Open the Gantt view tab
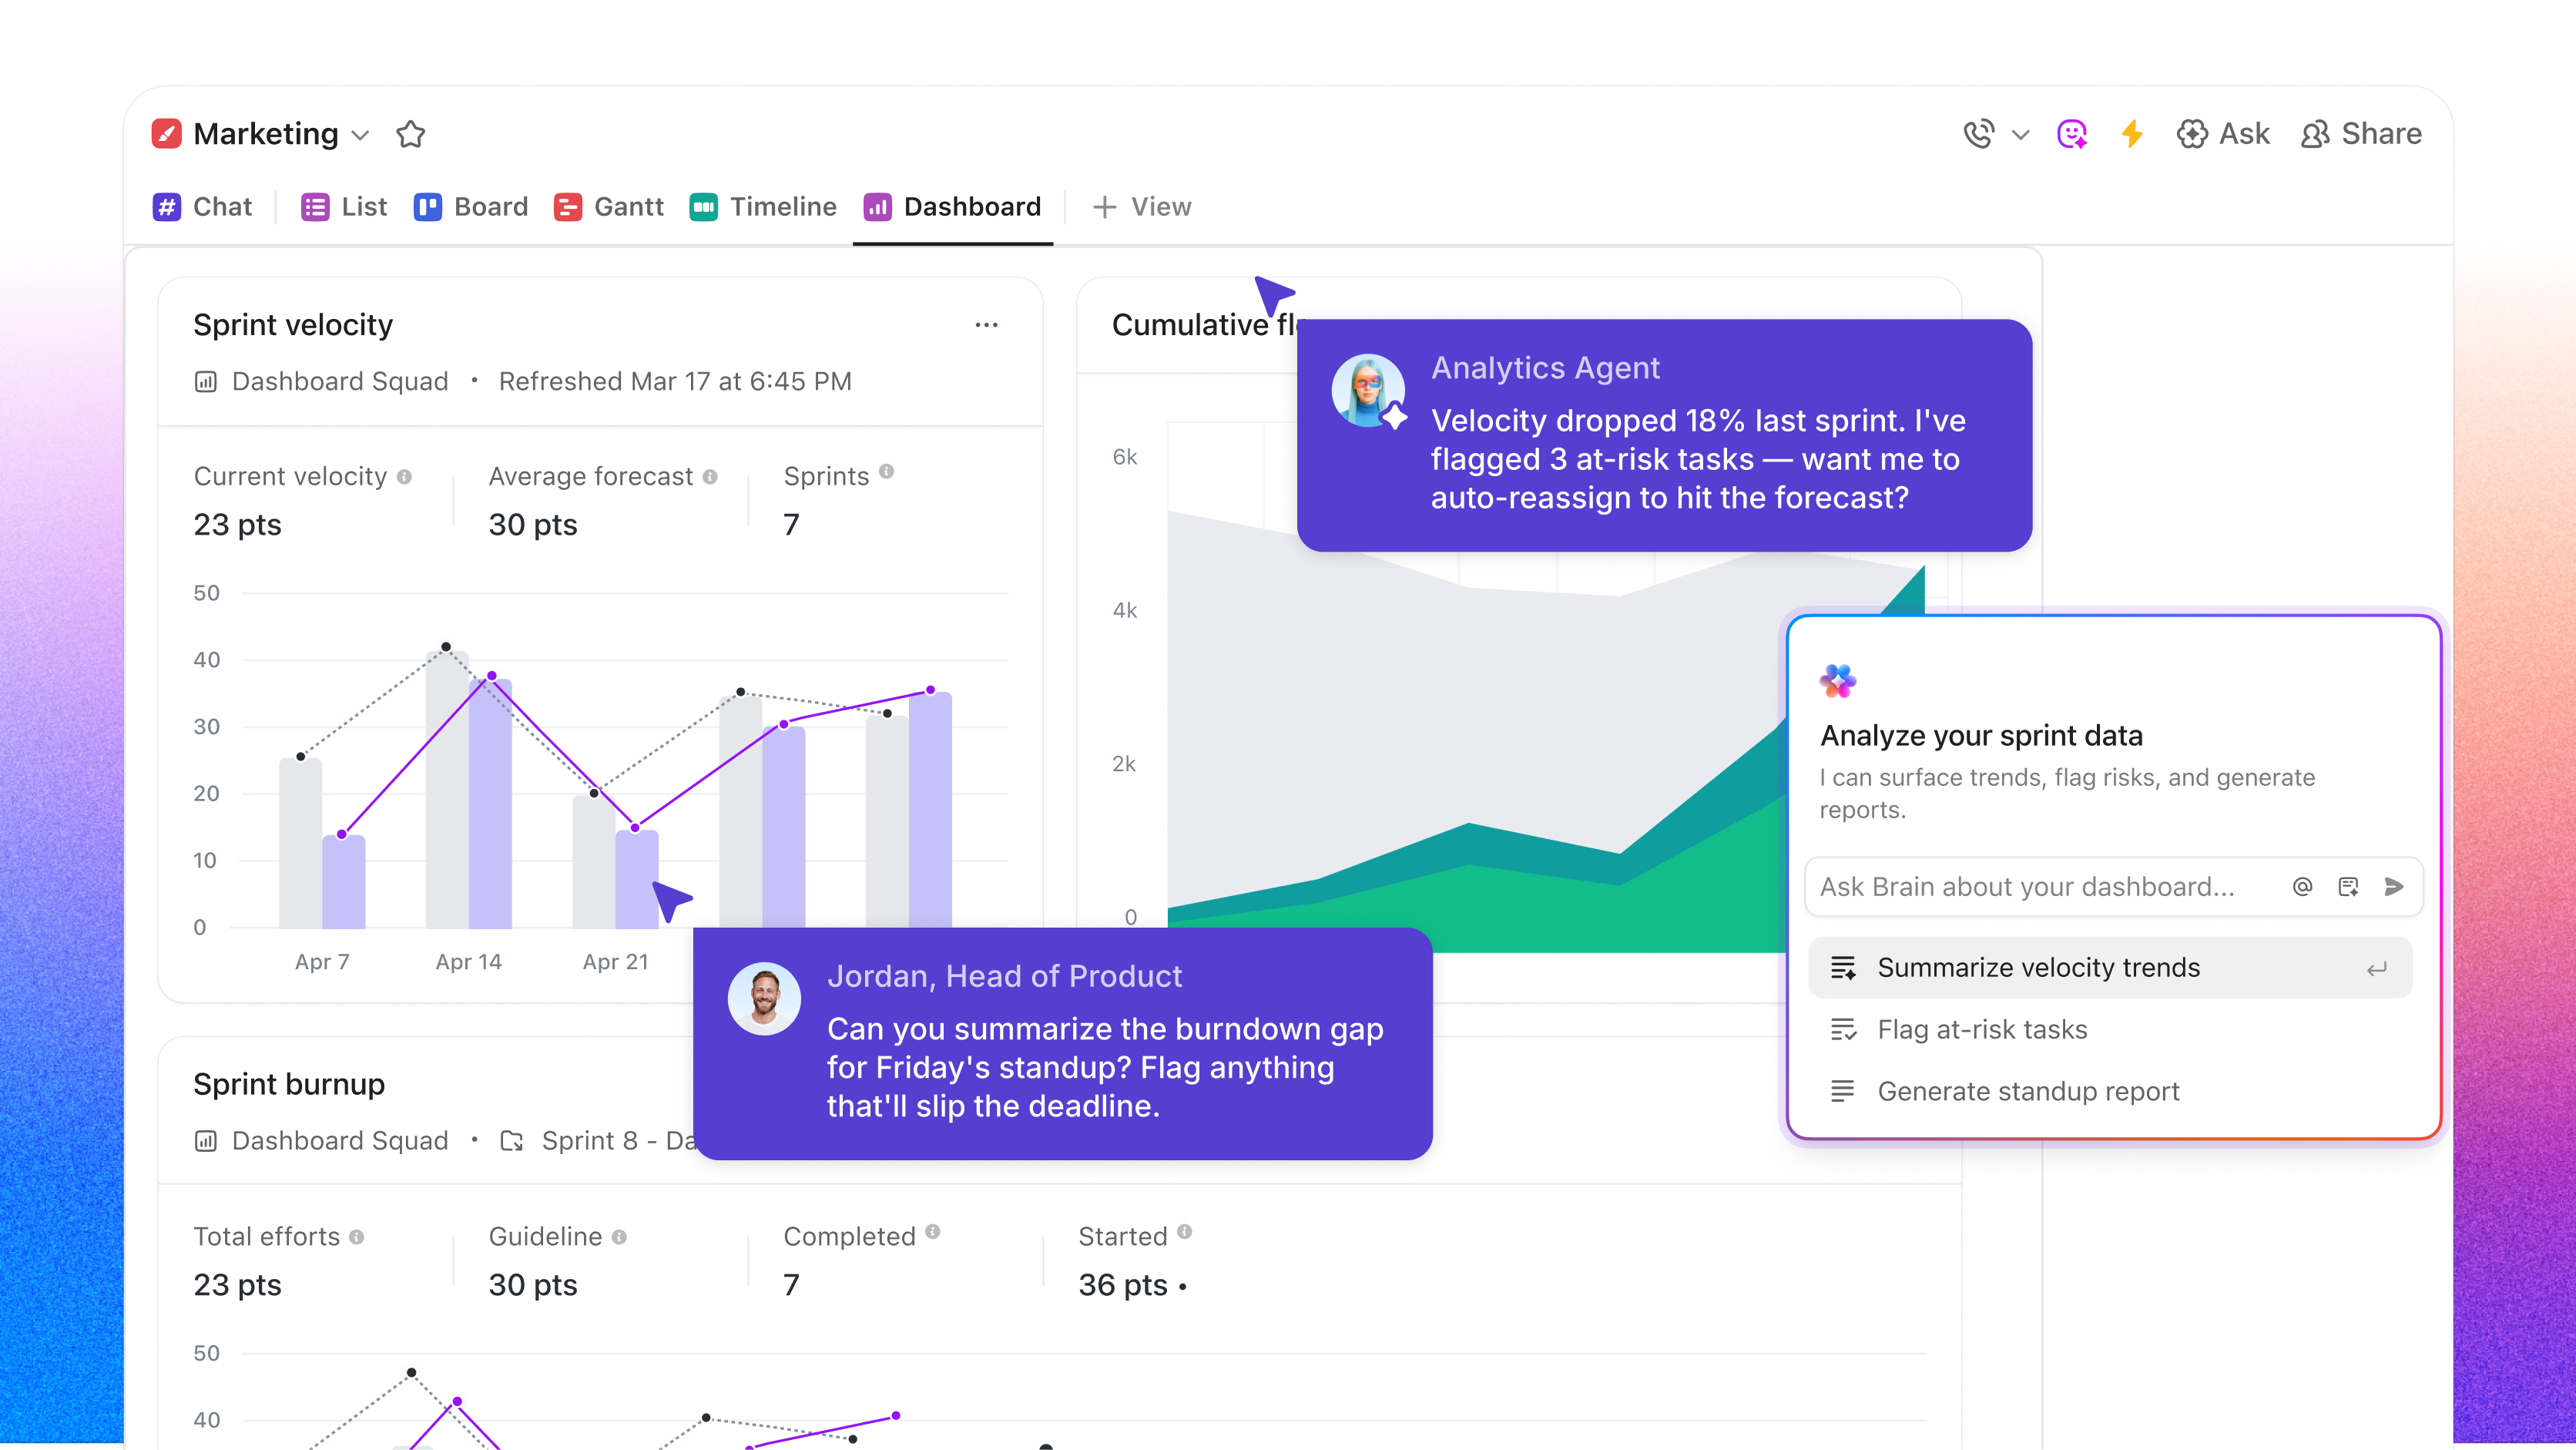This screenshot has height=1450, width=2576. [x=609, y=207]
